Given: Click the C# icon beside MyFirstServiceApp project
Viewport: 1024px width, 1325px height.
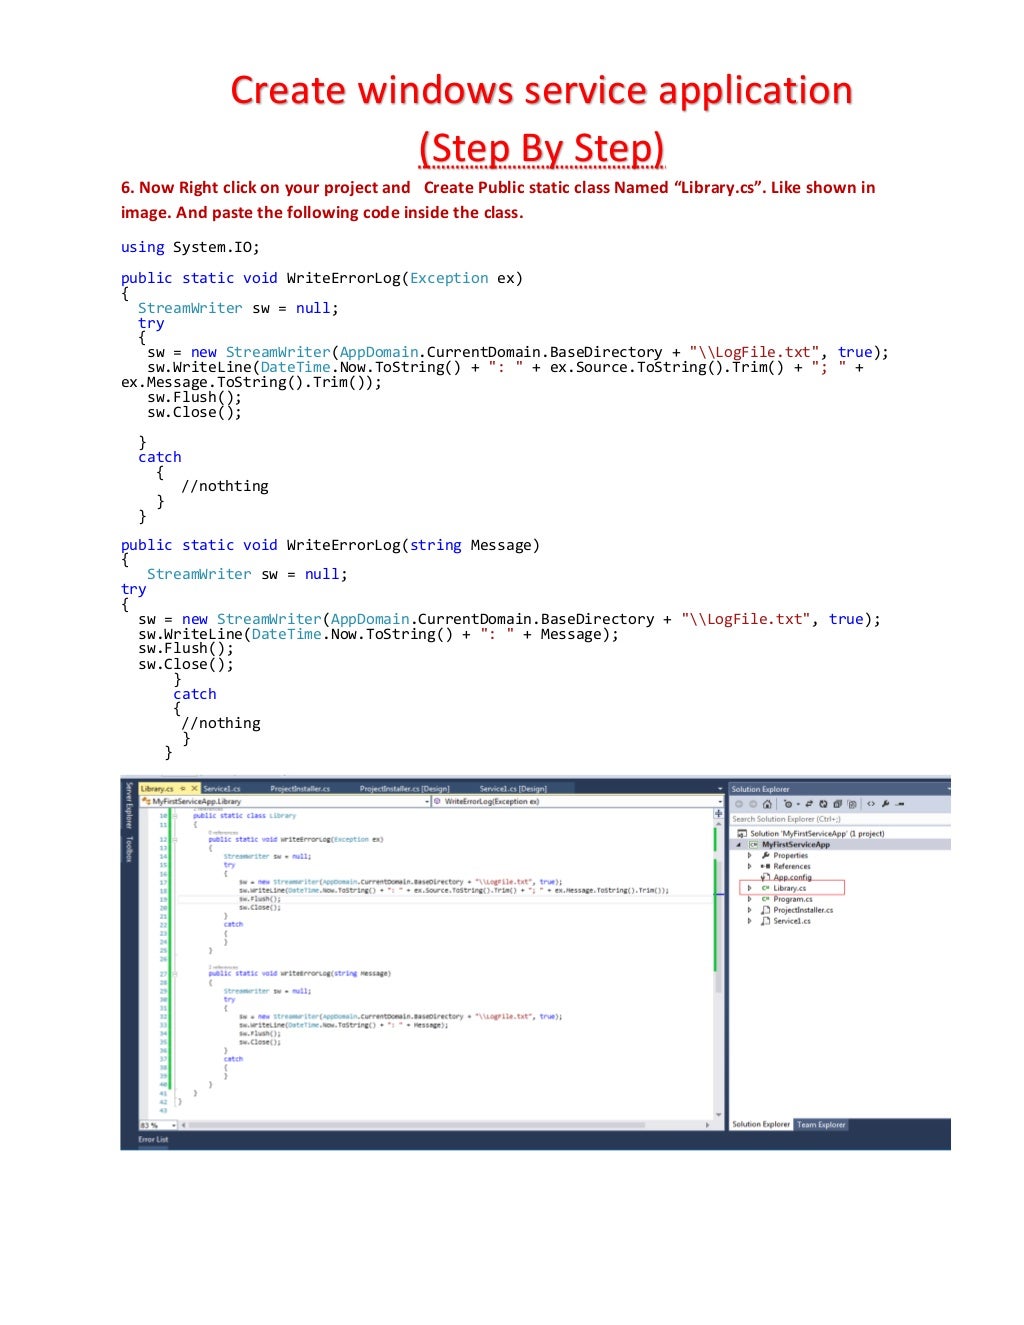Looking at the screenshot, I should coord(753,845).
